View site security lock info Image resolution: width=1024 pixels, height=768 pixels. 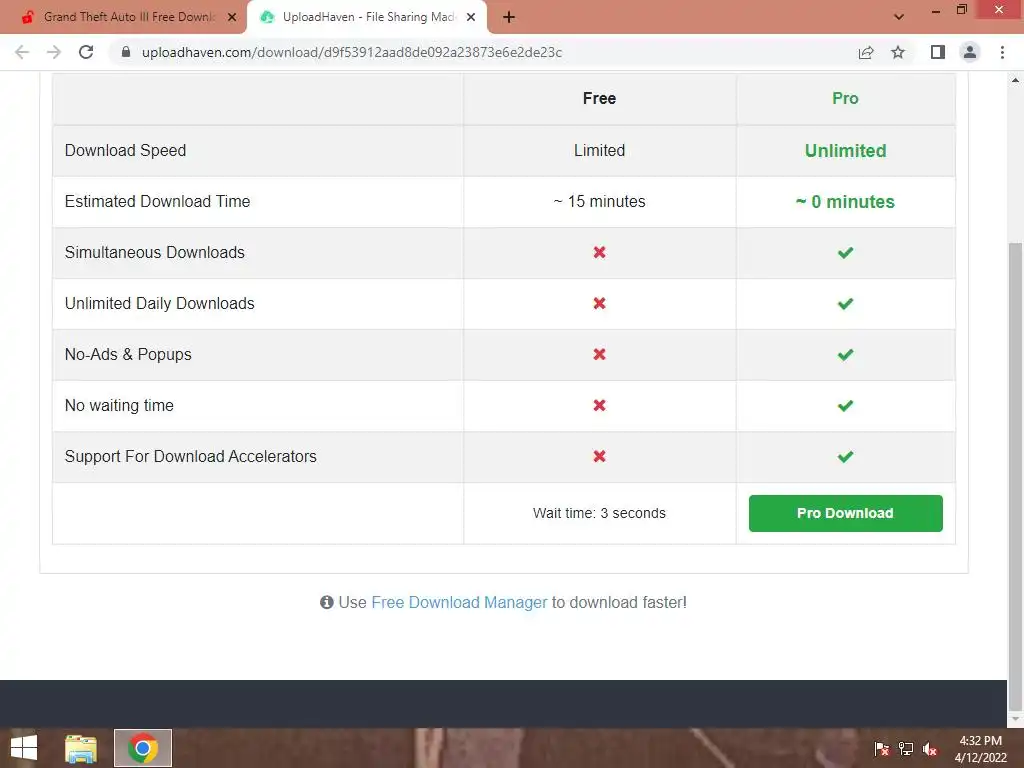pyautogui.click(x=126, y=52)
